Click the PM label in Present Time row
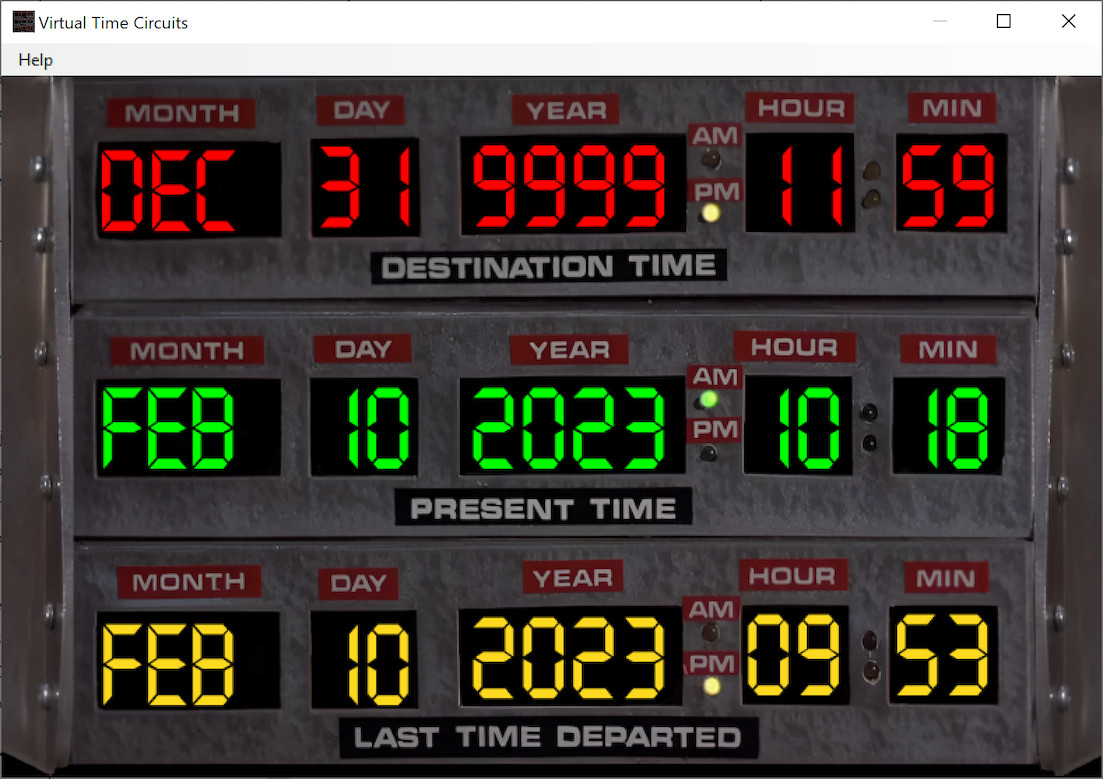The image size is (1103, 779). [x=714, y=429]
